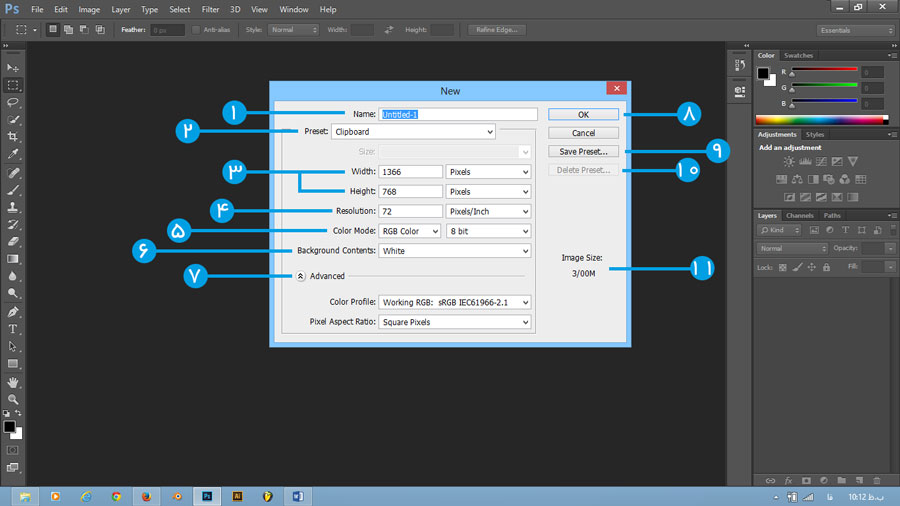900x506 pixels.
Task: Collapse the Advanced section
Action: coord(300,276)
